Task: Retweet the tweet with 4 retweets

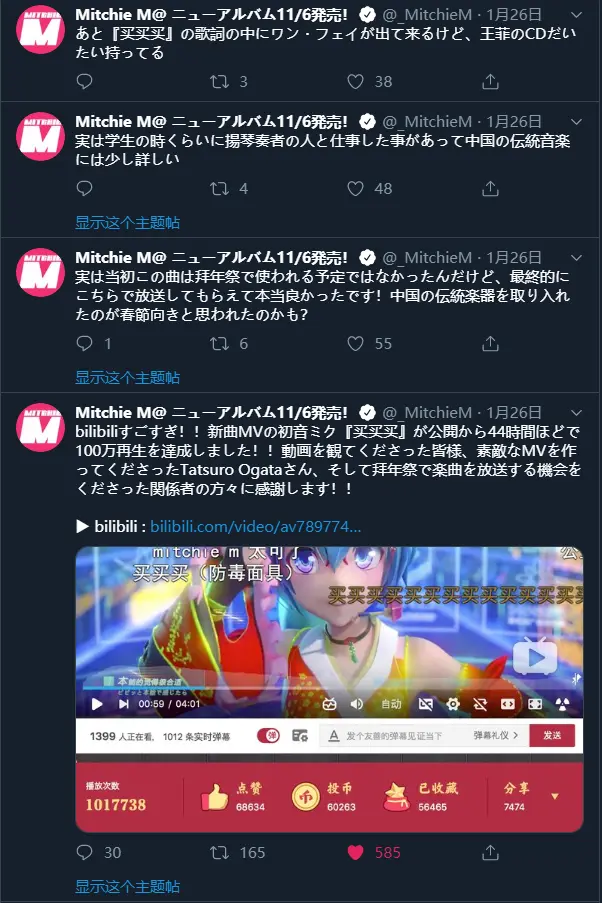Action: (x=219, y=188)
